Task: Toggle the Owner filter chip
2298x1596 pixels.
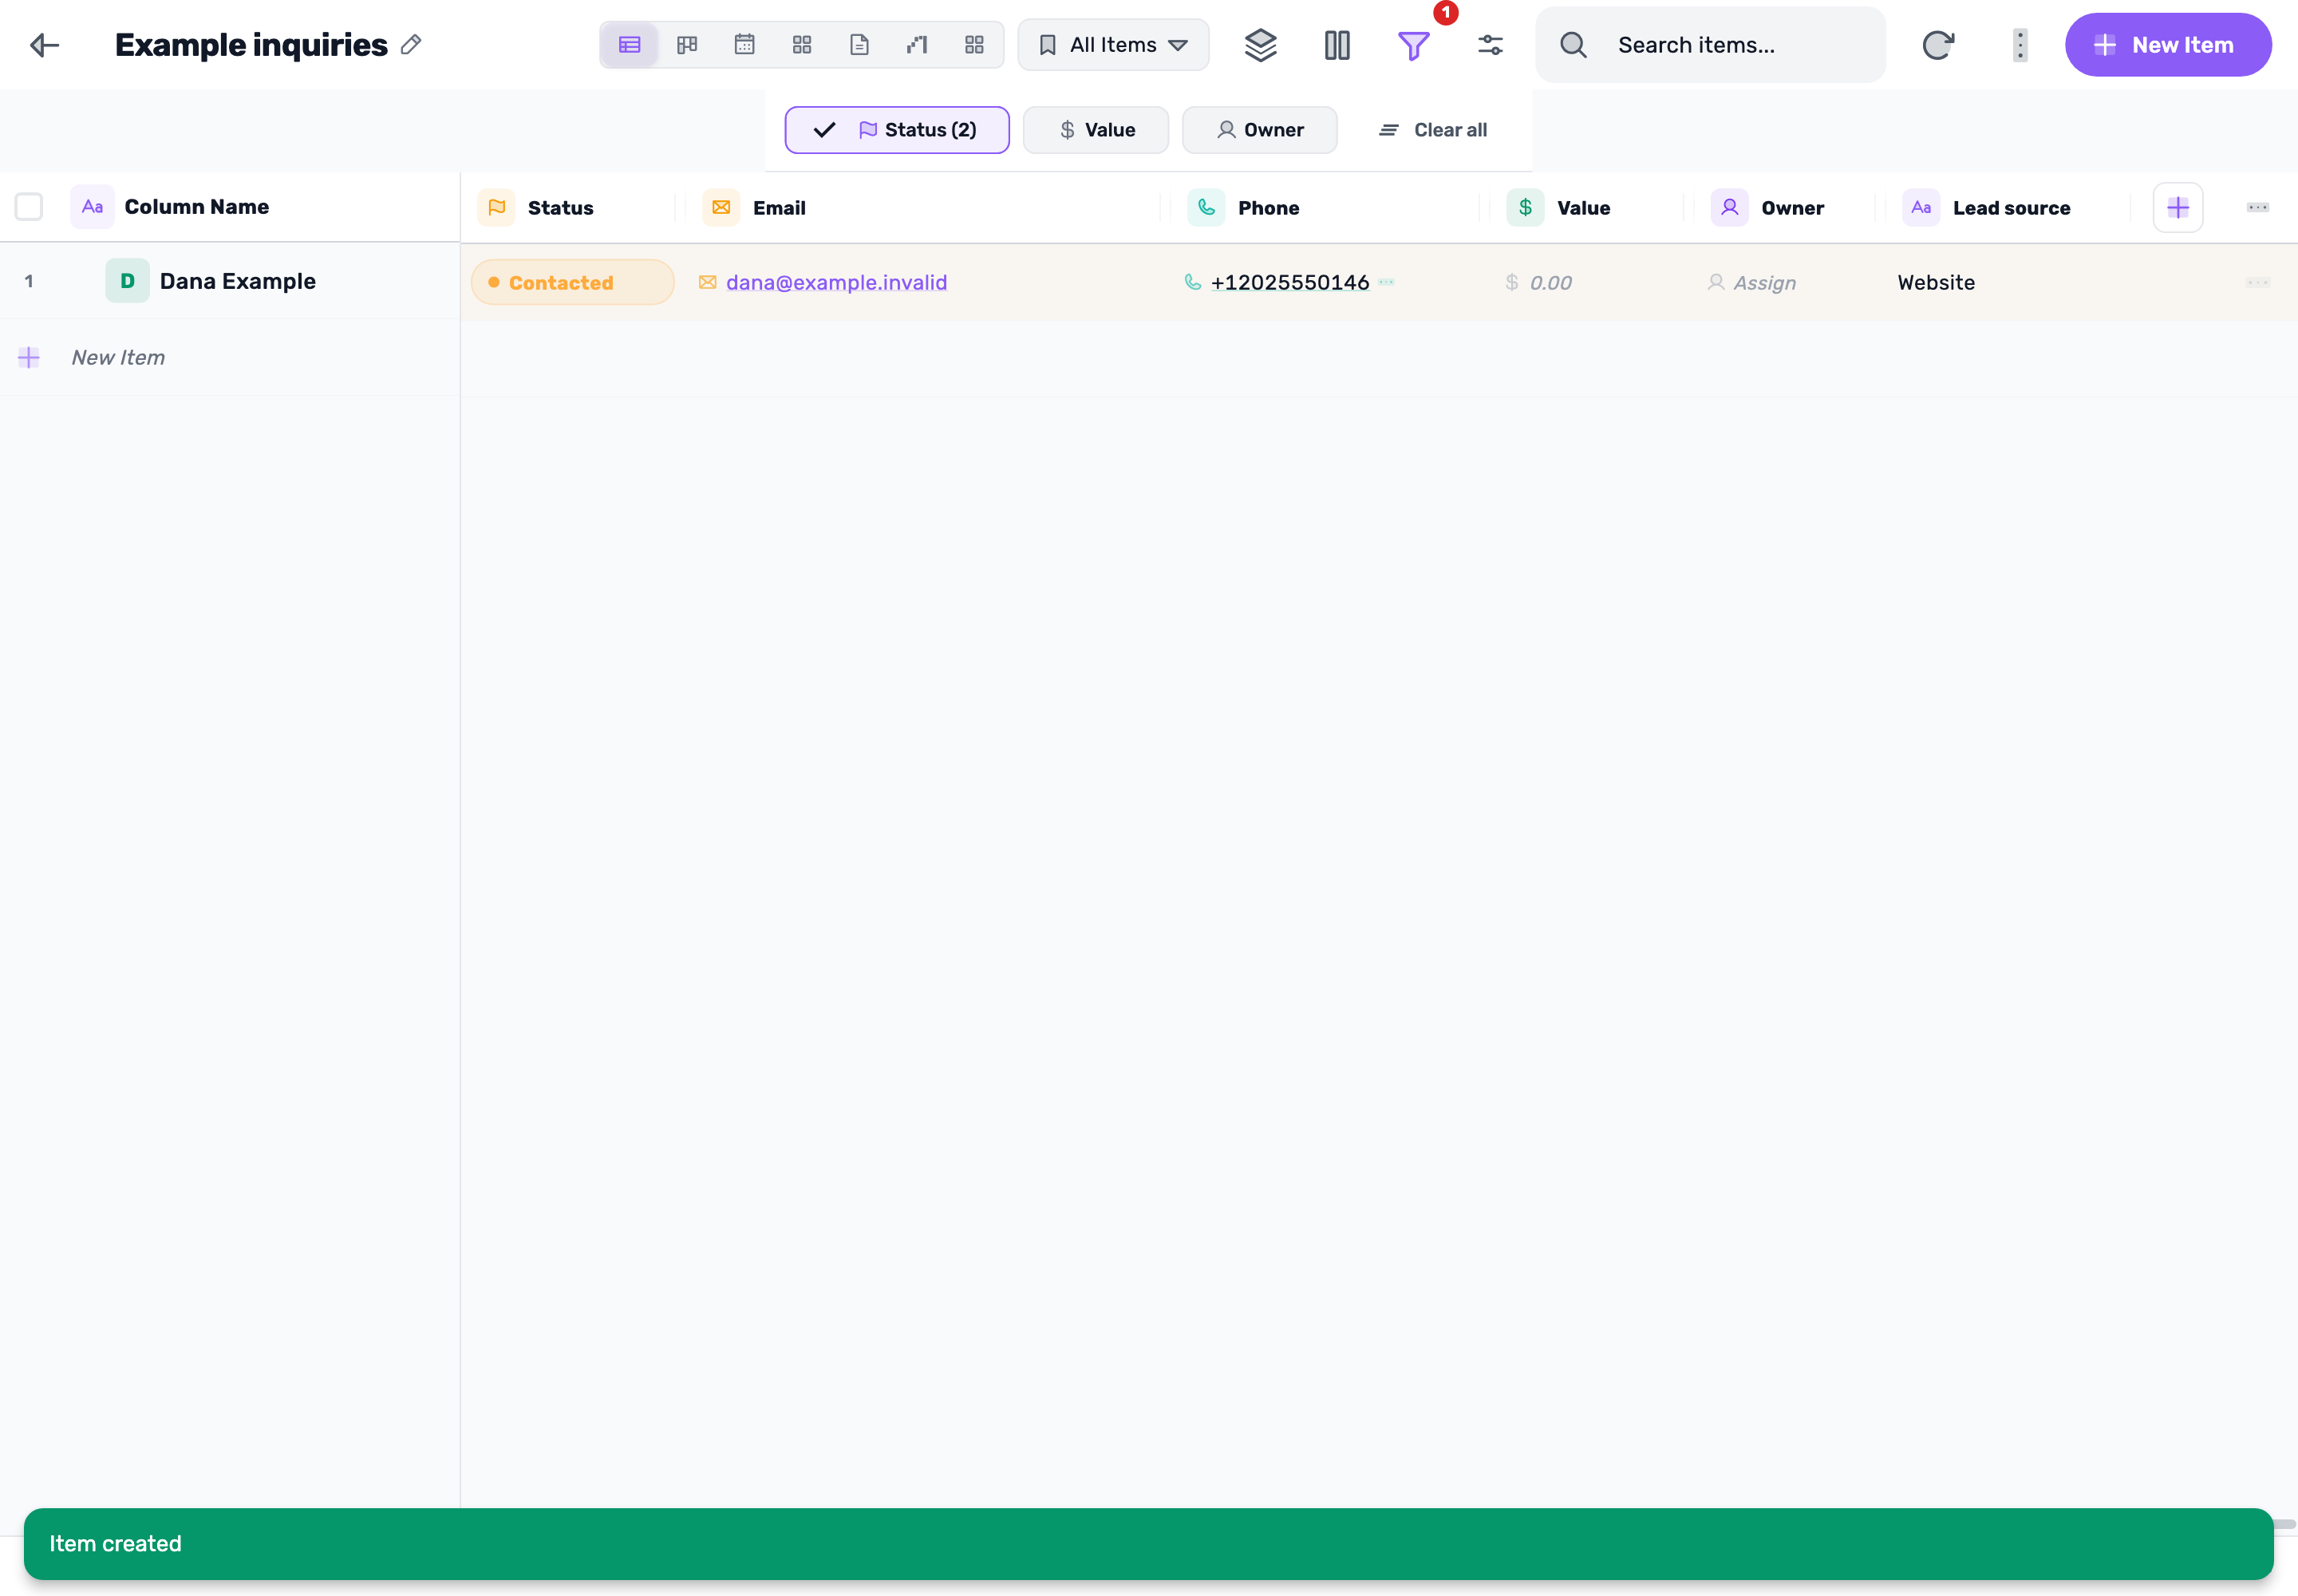Action: pos(1260,130)
